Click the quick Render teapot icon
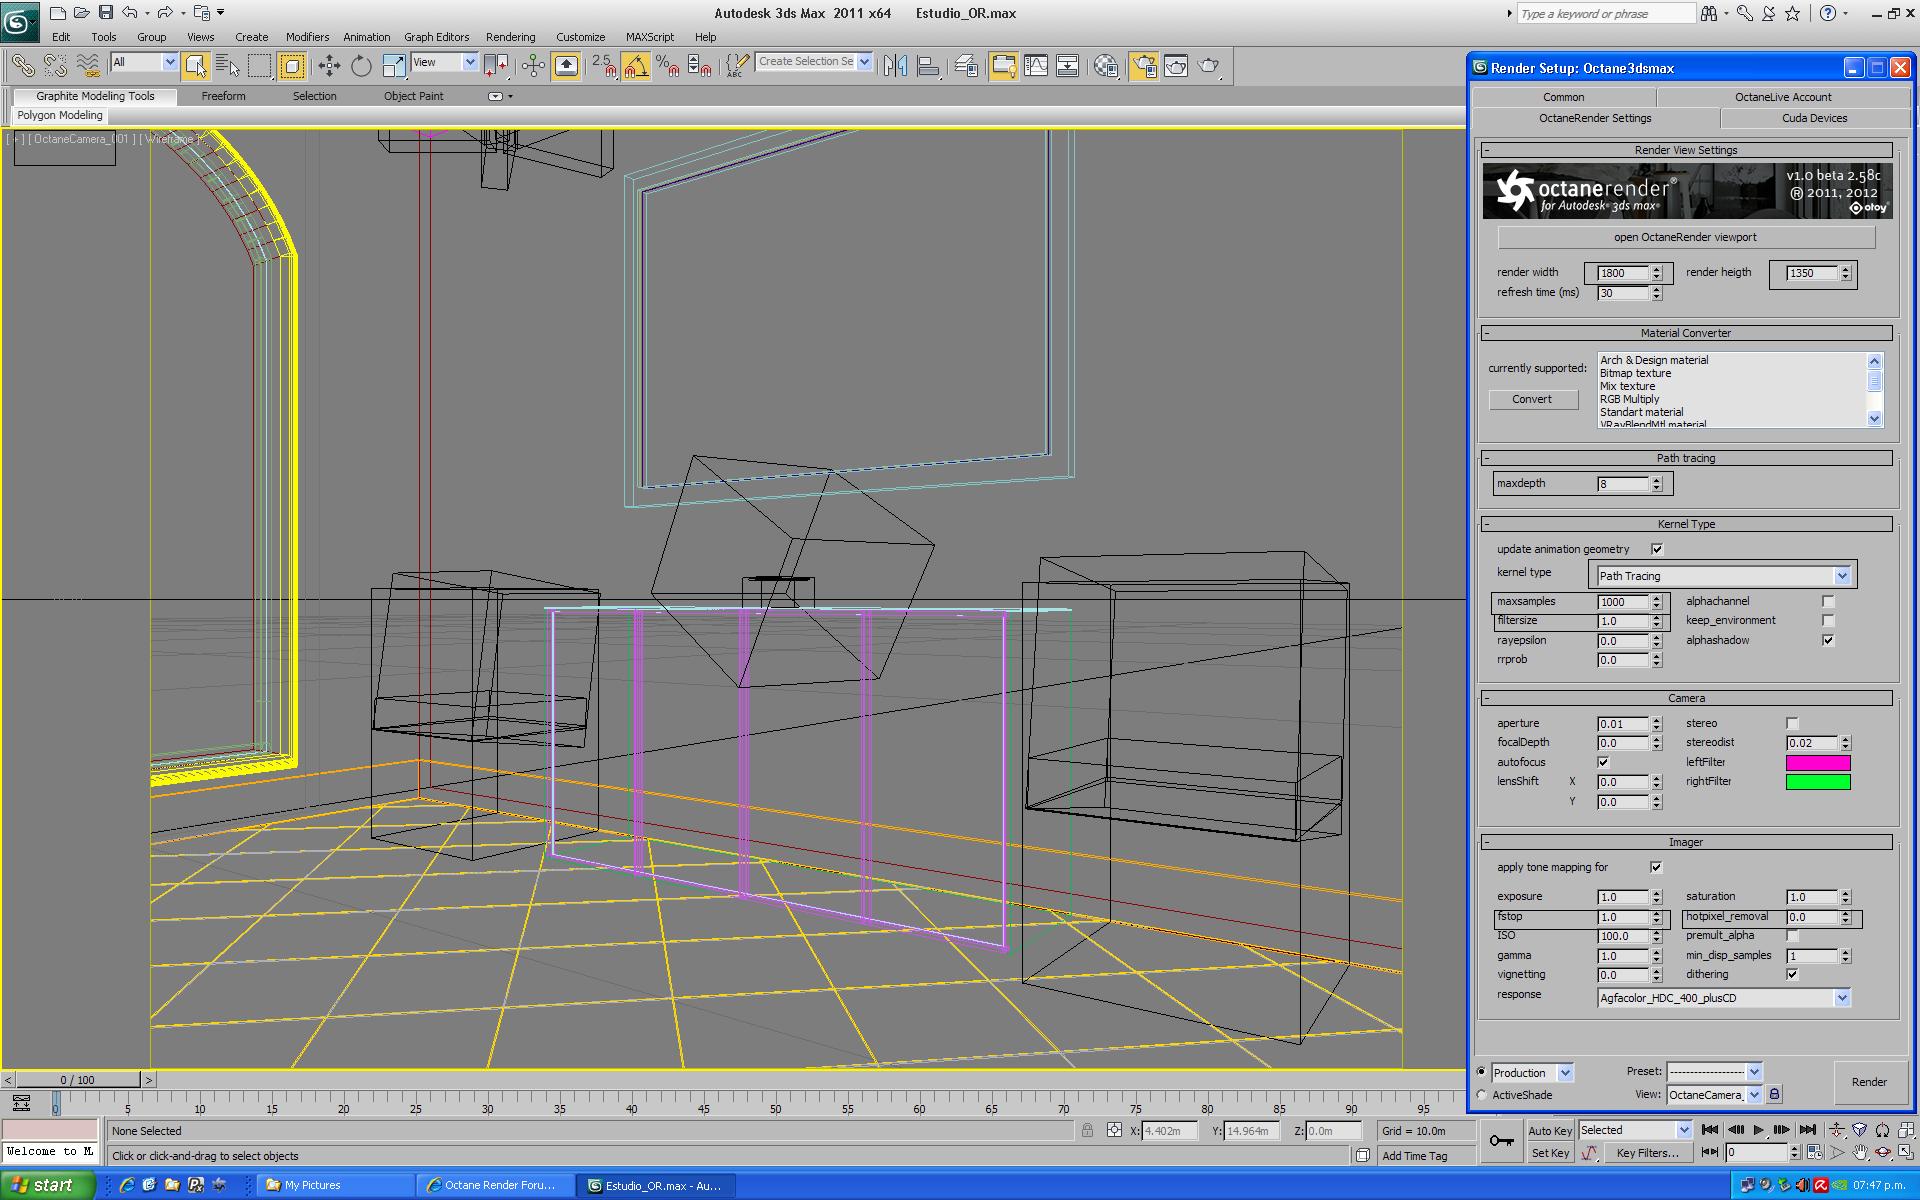 [1209, 66]
